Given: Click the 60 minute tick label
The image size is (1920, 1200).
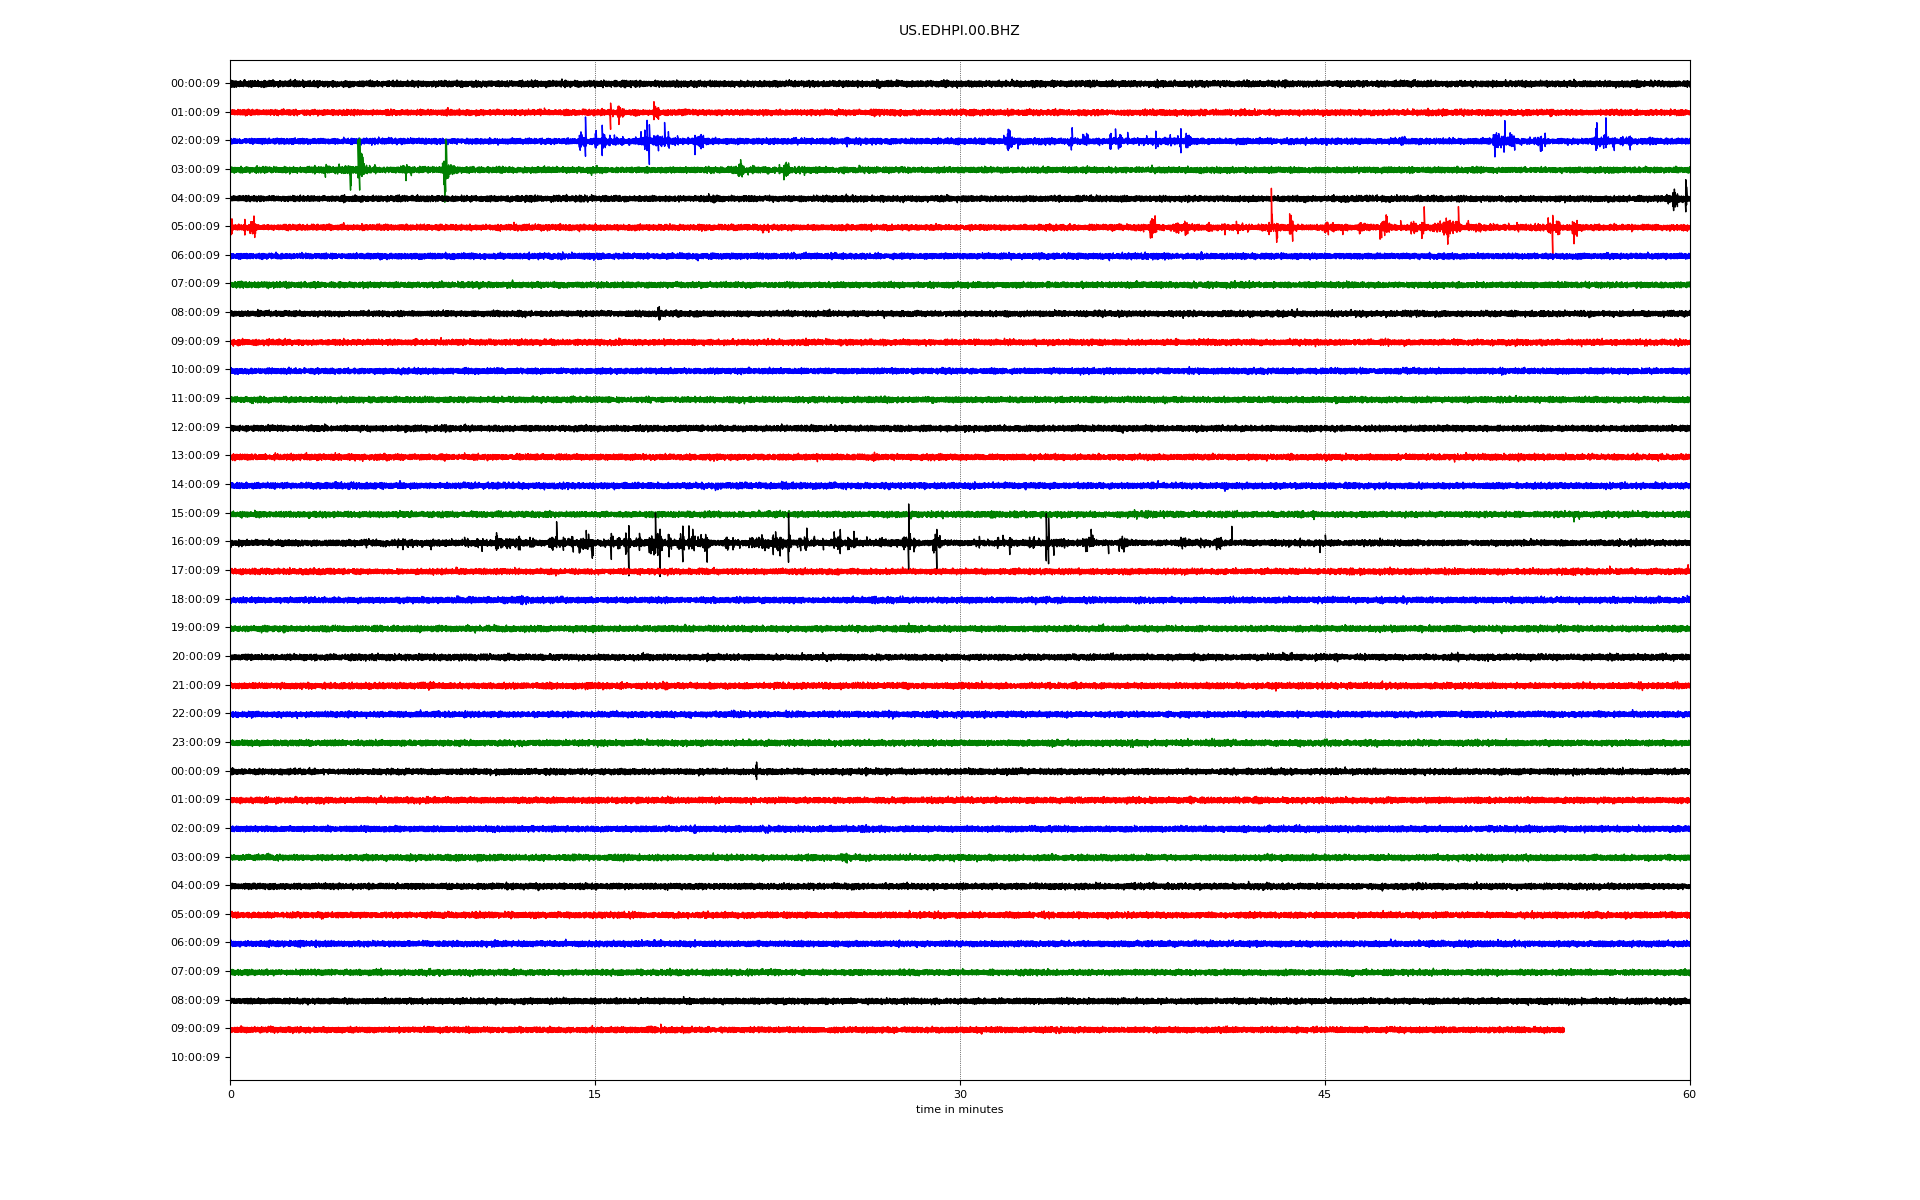Looking at the screenshot, I should 1689,1094.
